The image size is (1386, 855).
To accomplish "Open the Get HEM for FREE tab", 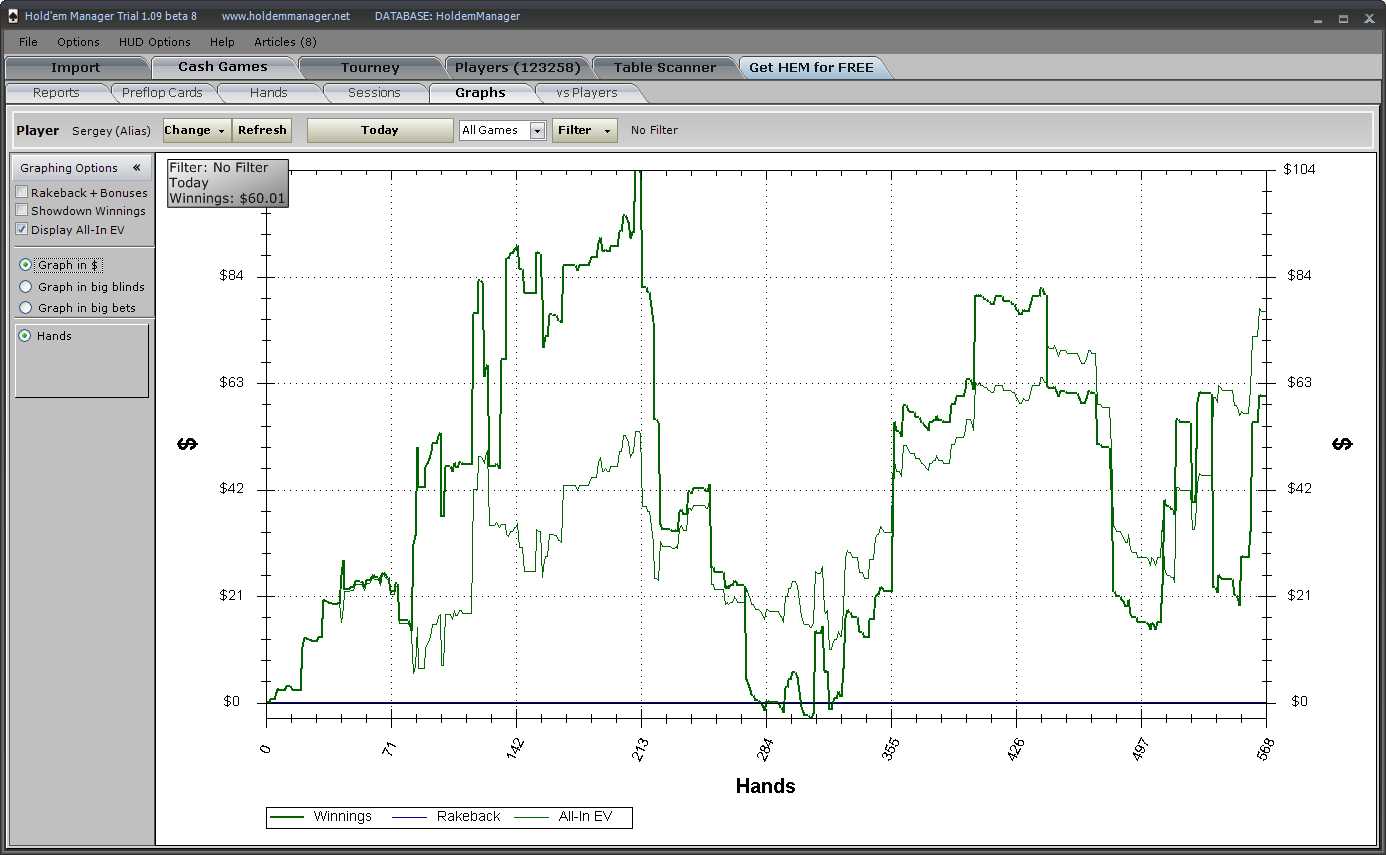I will 810,68.
